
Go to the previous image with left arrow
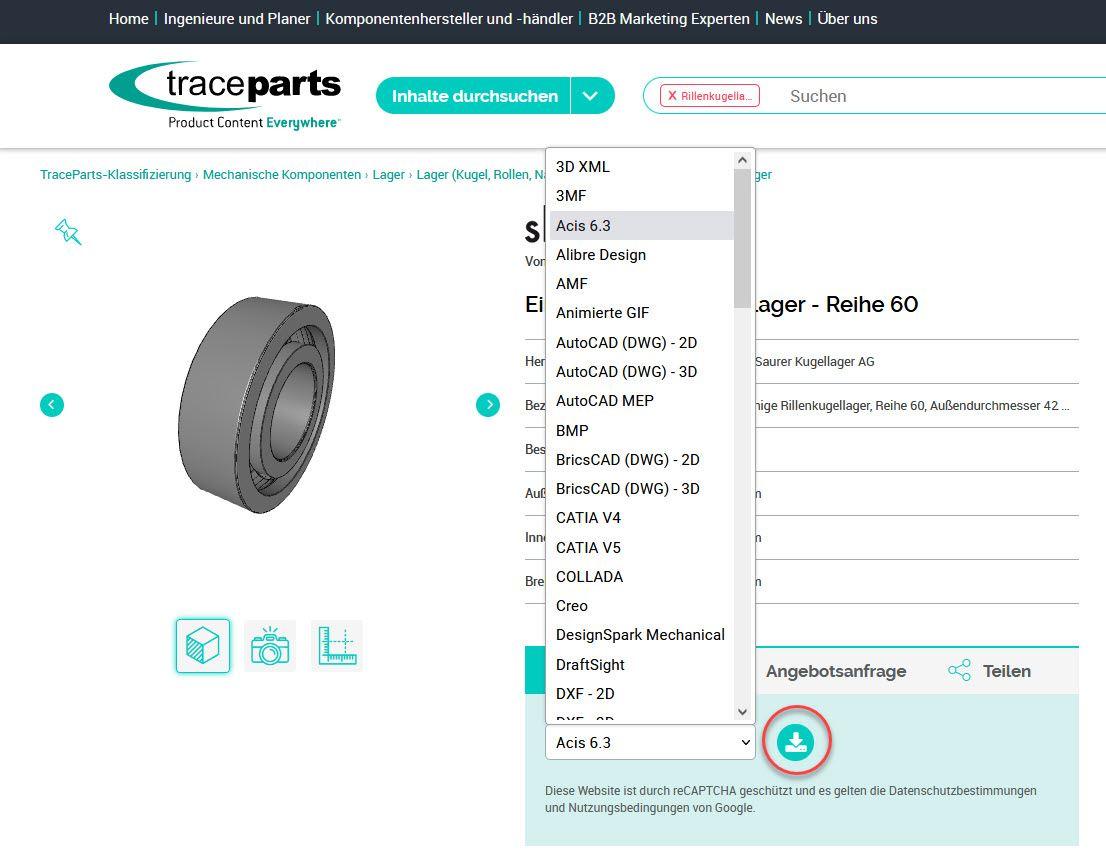tap(52, 404)
